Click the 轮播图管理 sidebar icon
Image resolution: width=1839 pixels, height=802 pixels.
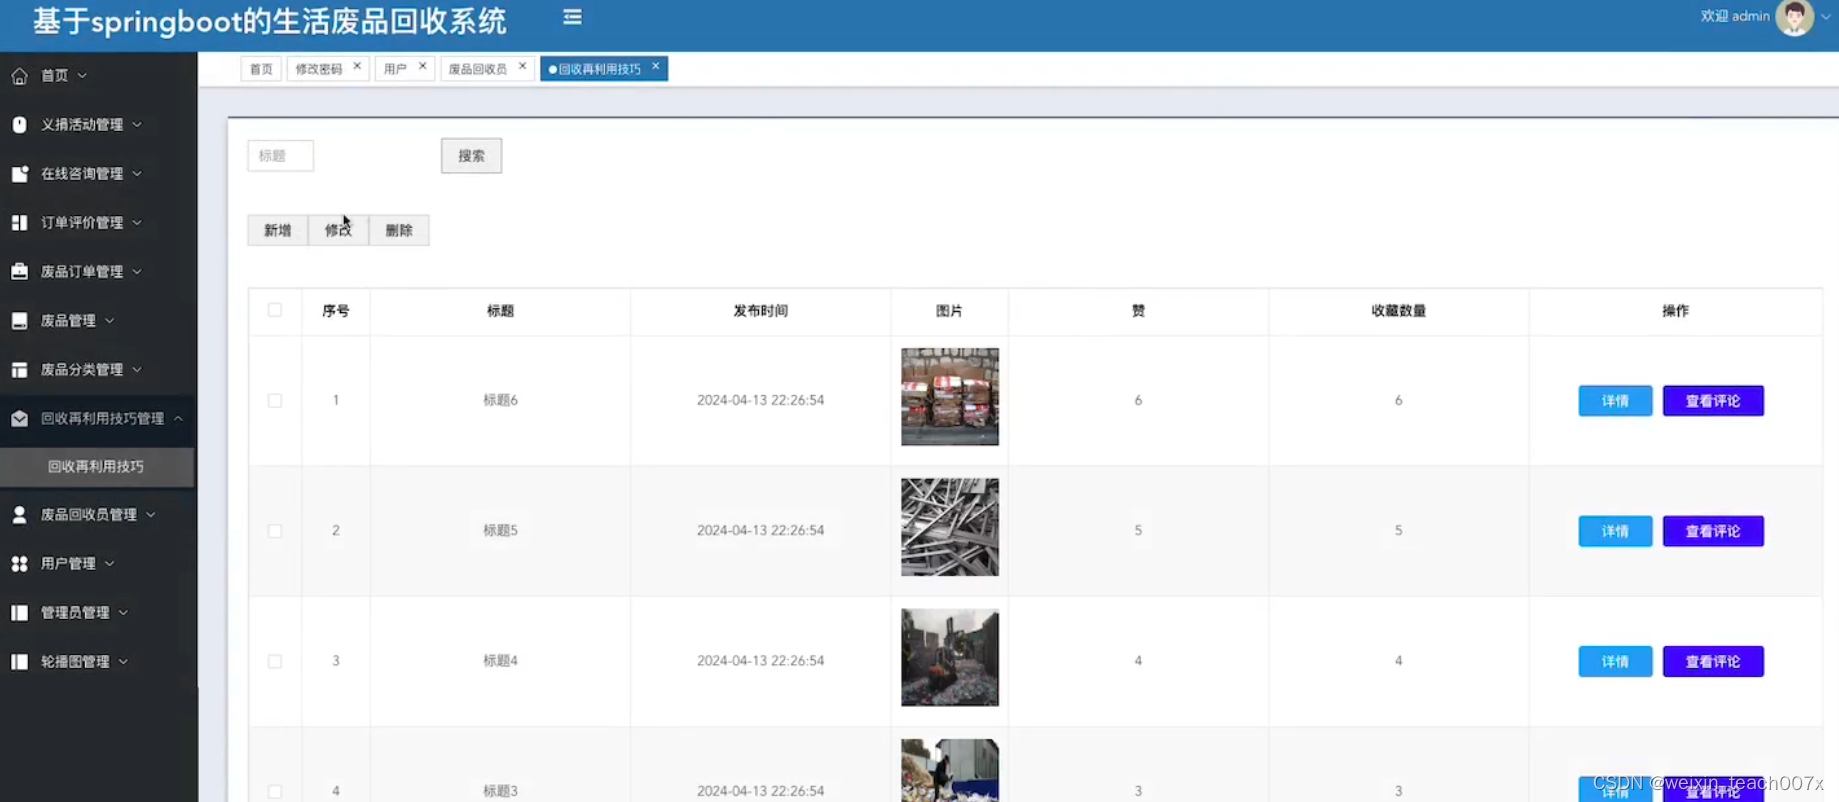(x=19, y=661)
